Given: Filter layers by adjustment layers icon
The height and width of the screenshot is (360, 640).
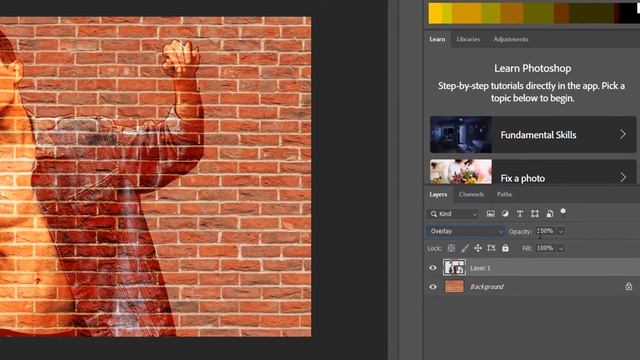Looking at the screenshot, I should pos(505,213).
